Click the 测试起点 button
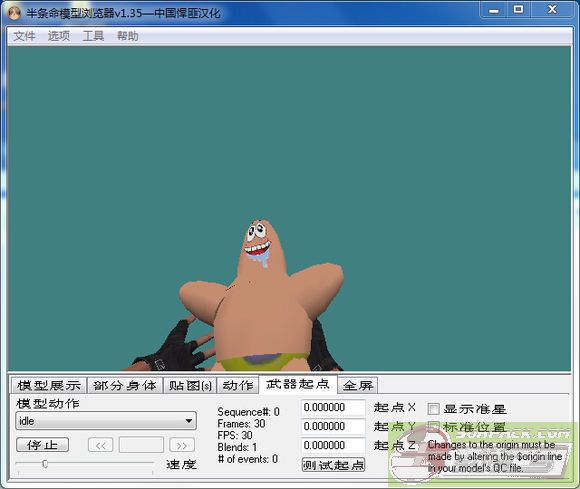The image size is (580, 489). point(333,465)
